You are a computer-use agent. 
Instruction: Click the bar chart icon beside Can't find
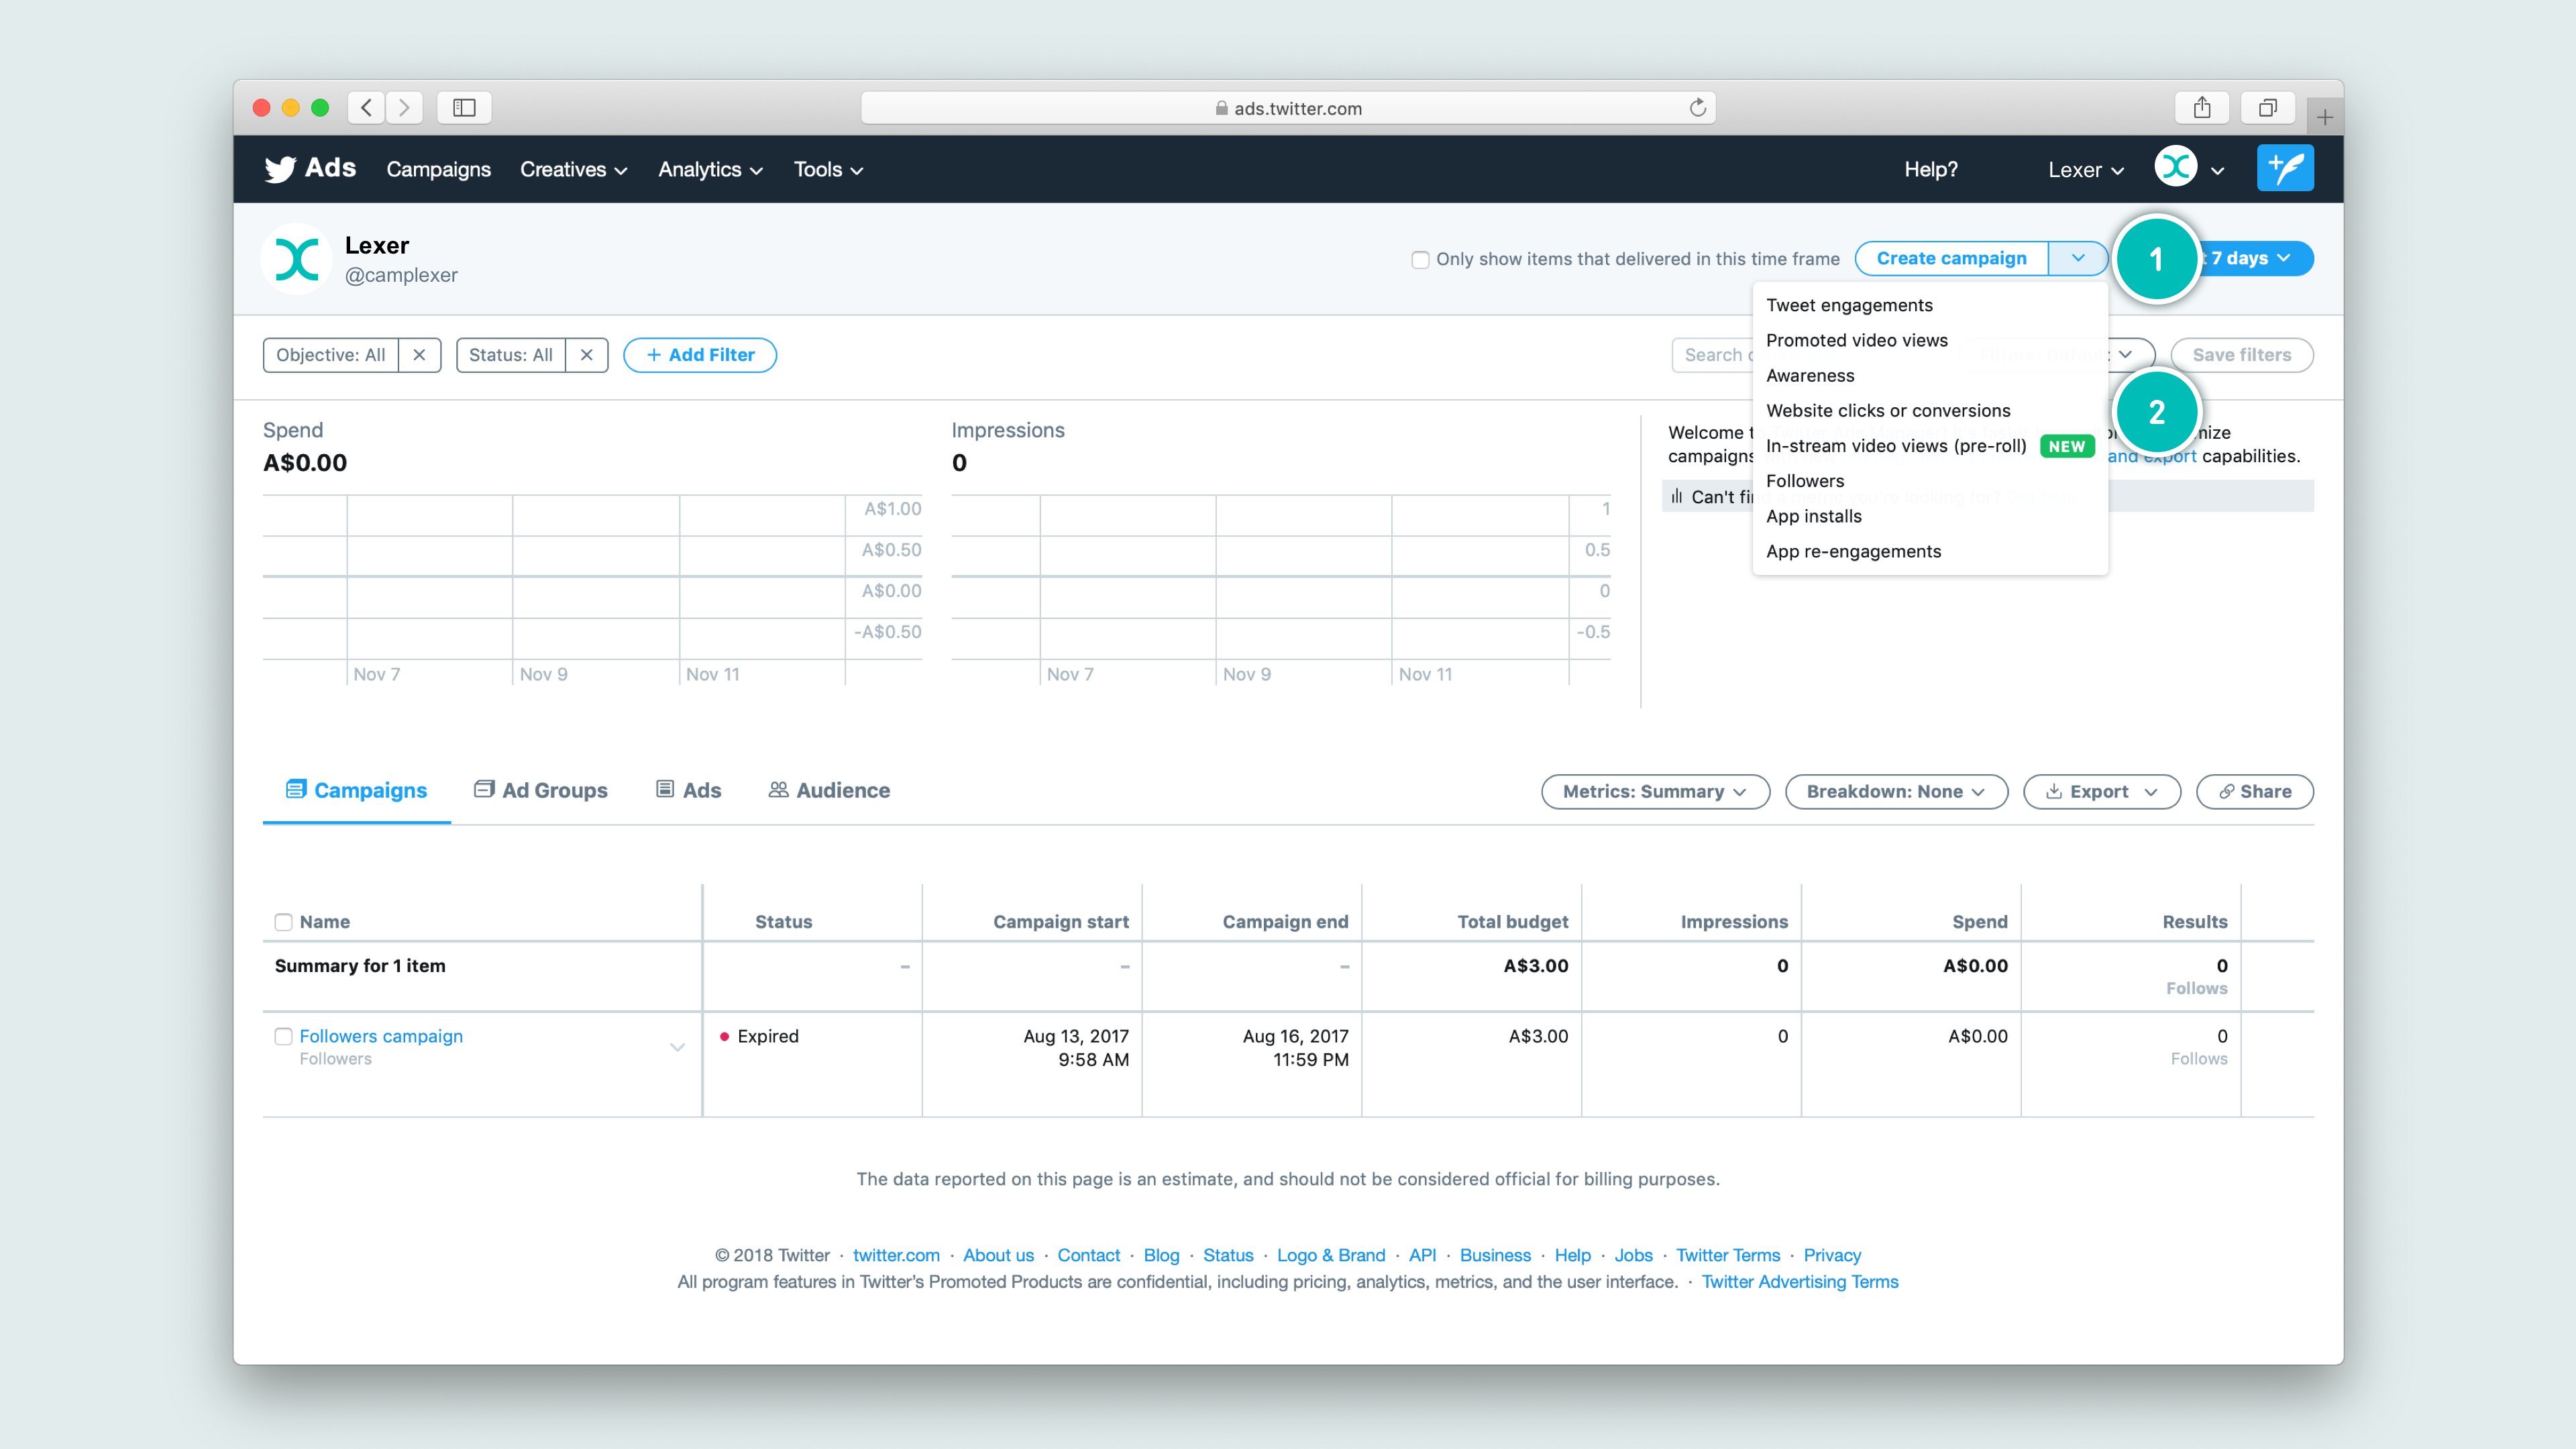(x=1676, y=496)
